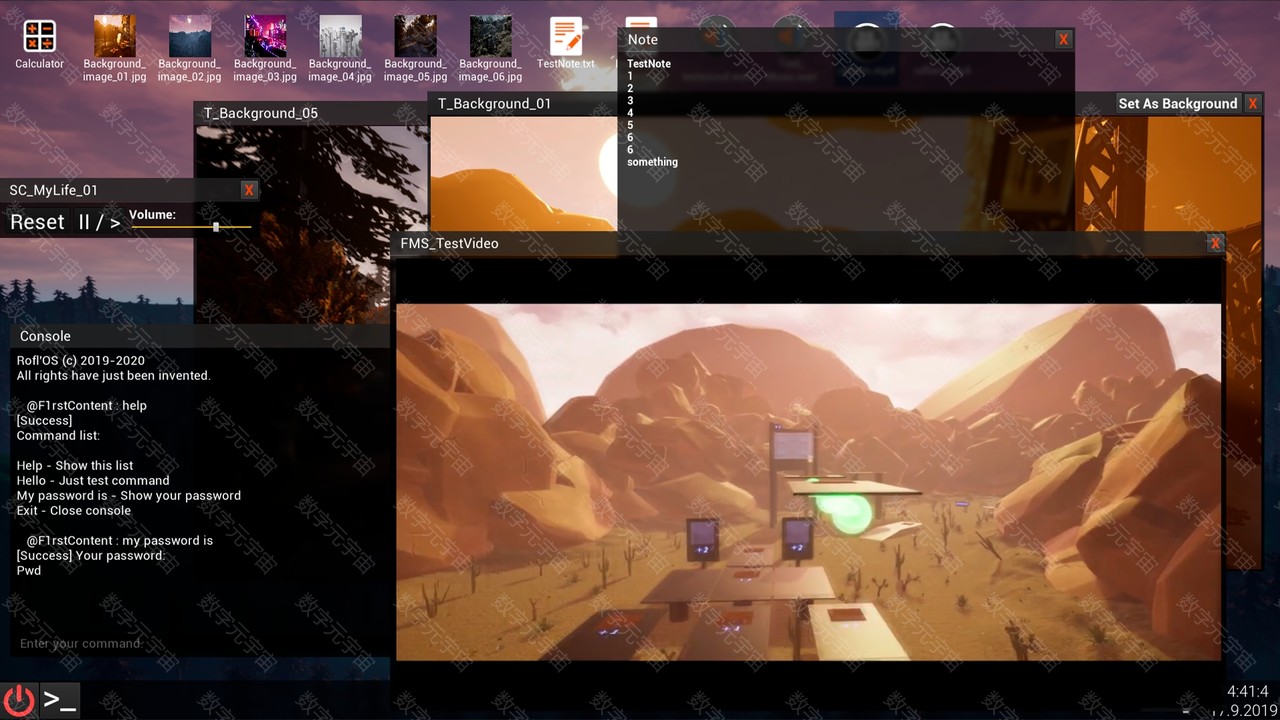Close the FMS_TestVideo window
The width and height of the screenshot is (1280, 720).
click(x=1215, y=243)
